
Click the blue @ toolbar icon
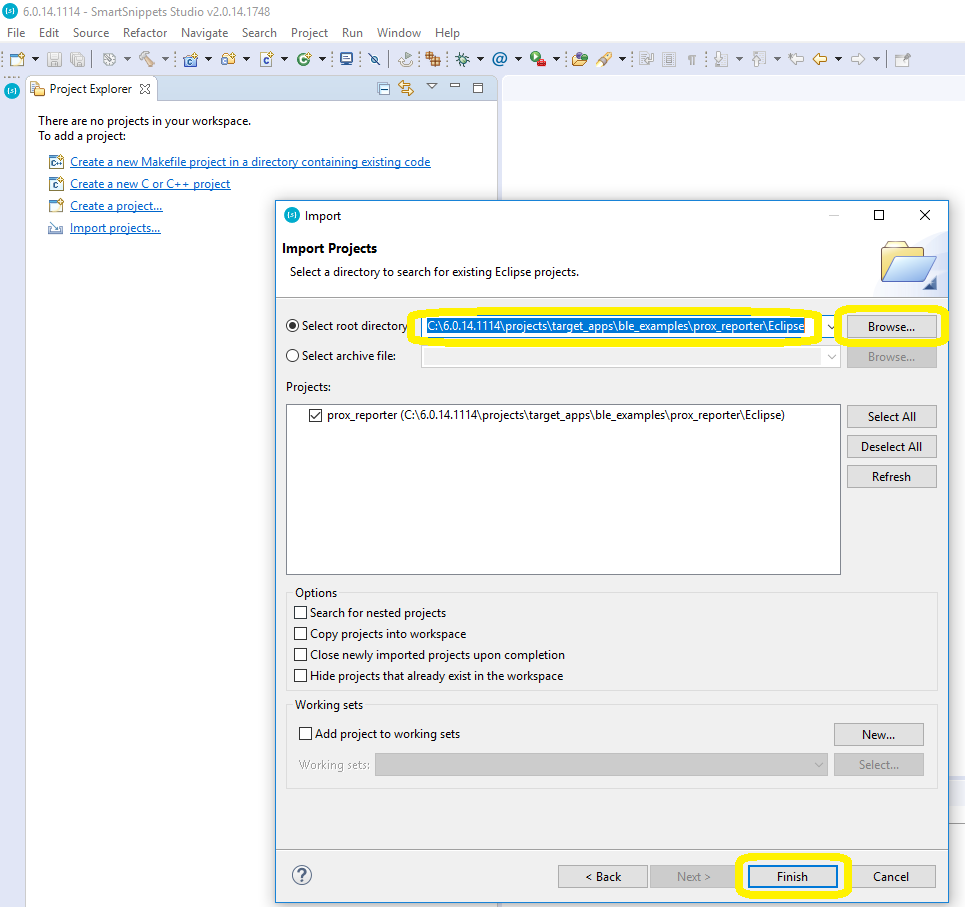(x=500, y=59)
